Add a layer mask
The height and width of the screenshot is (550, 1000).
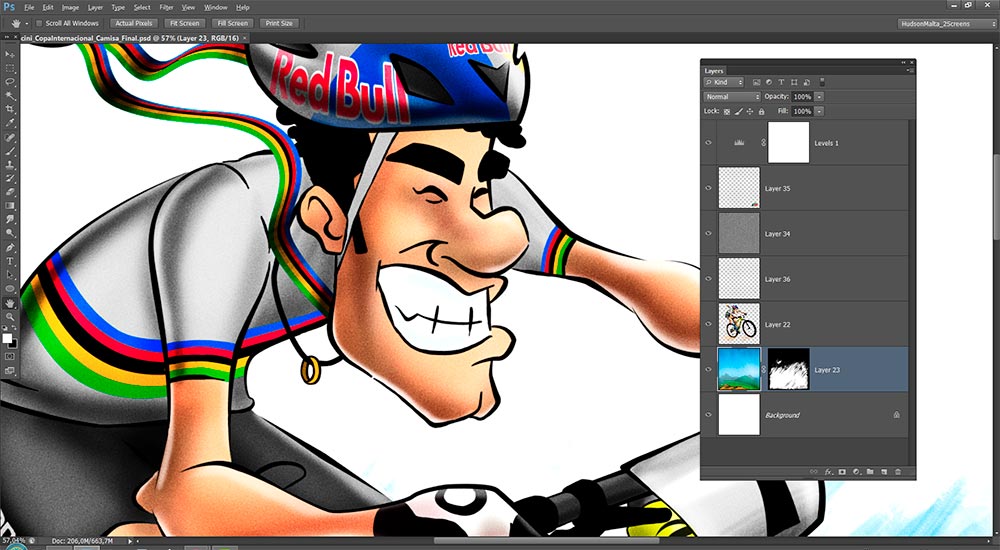tap(842, 472)
